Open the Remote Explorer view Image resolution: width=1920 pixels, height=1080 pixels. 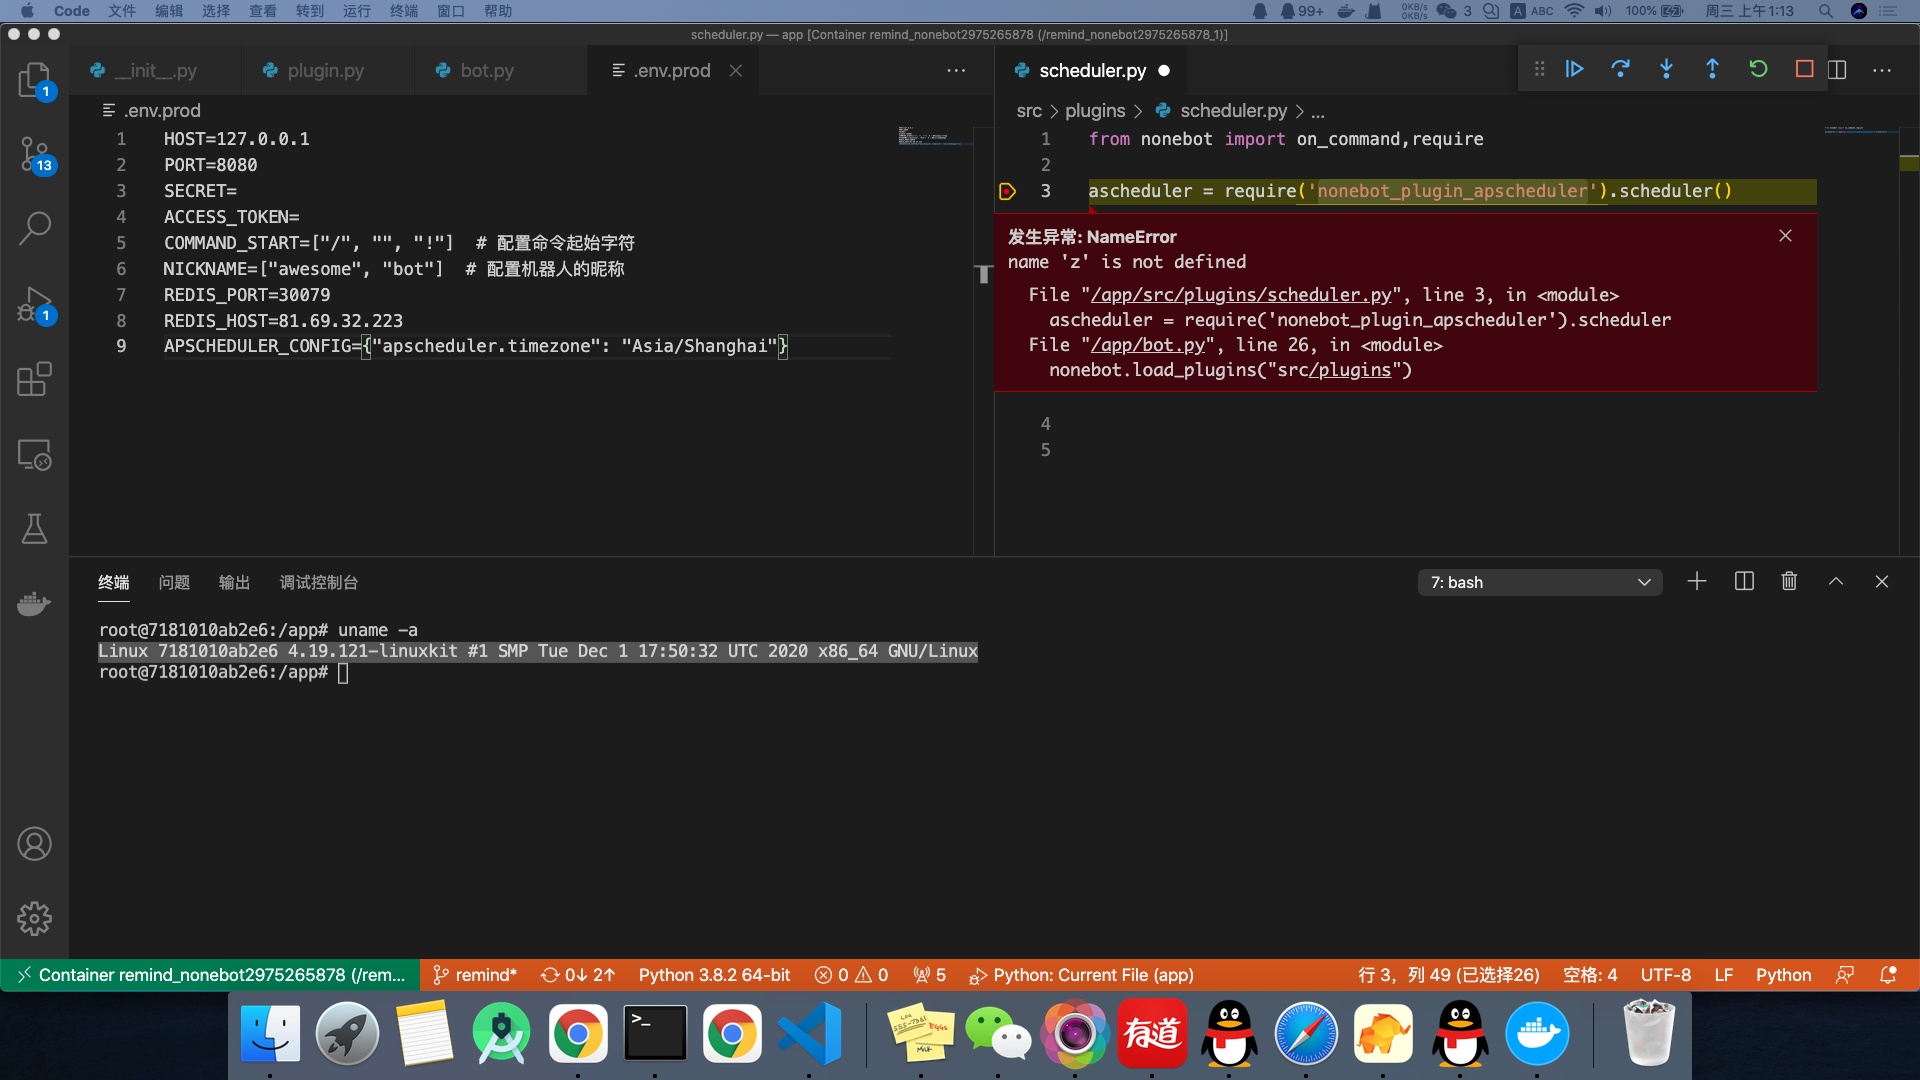point(35,455)
